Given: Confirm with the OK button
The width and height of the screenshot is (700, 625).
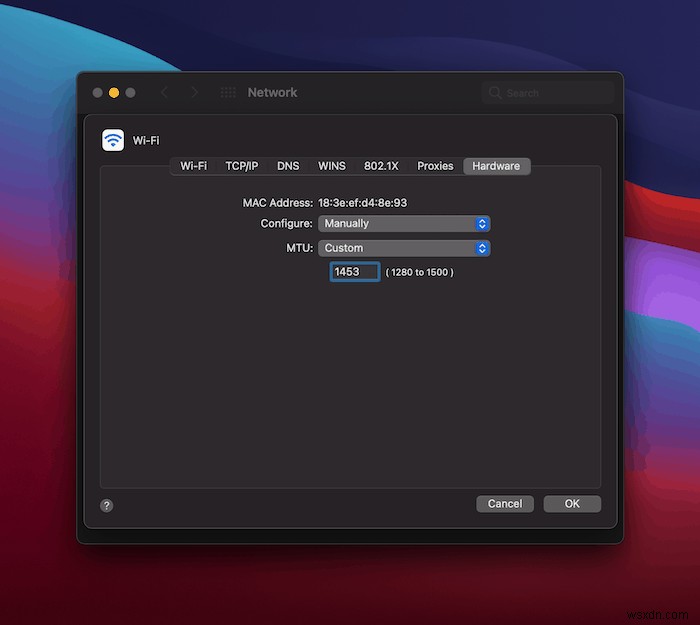Looking at the screenshot, I should click(x=572, y=504).
